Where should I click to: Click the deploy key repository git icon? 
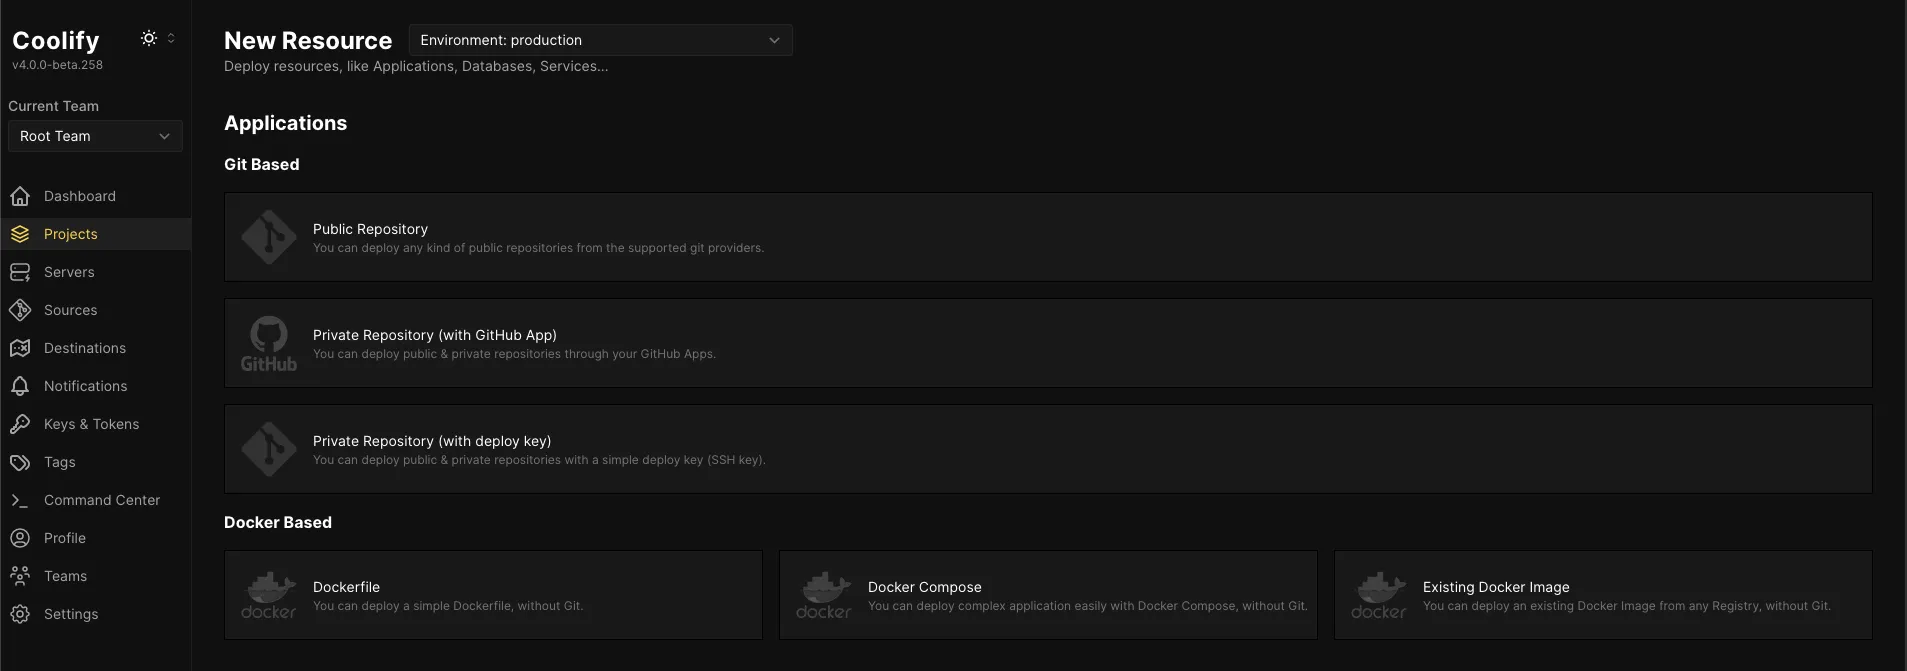pos(269,449)
